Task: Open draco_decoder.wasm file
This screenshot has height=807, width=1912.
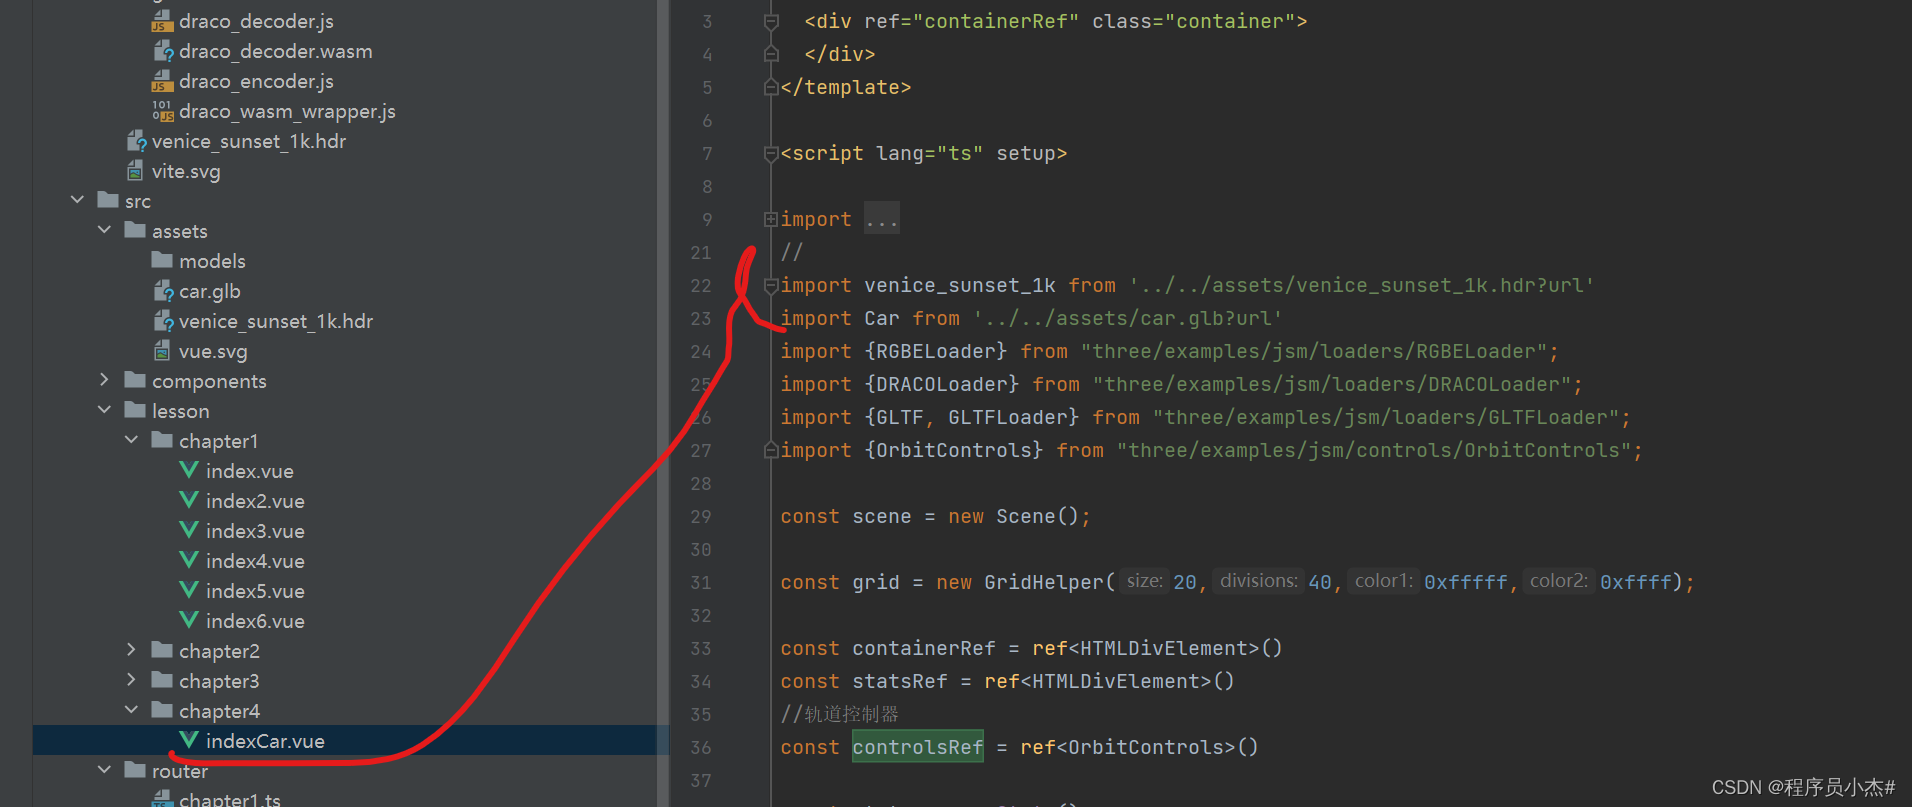Action: pyautogui.click(x=276, y=51)
